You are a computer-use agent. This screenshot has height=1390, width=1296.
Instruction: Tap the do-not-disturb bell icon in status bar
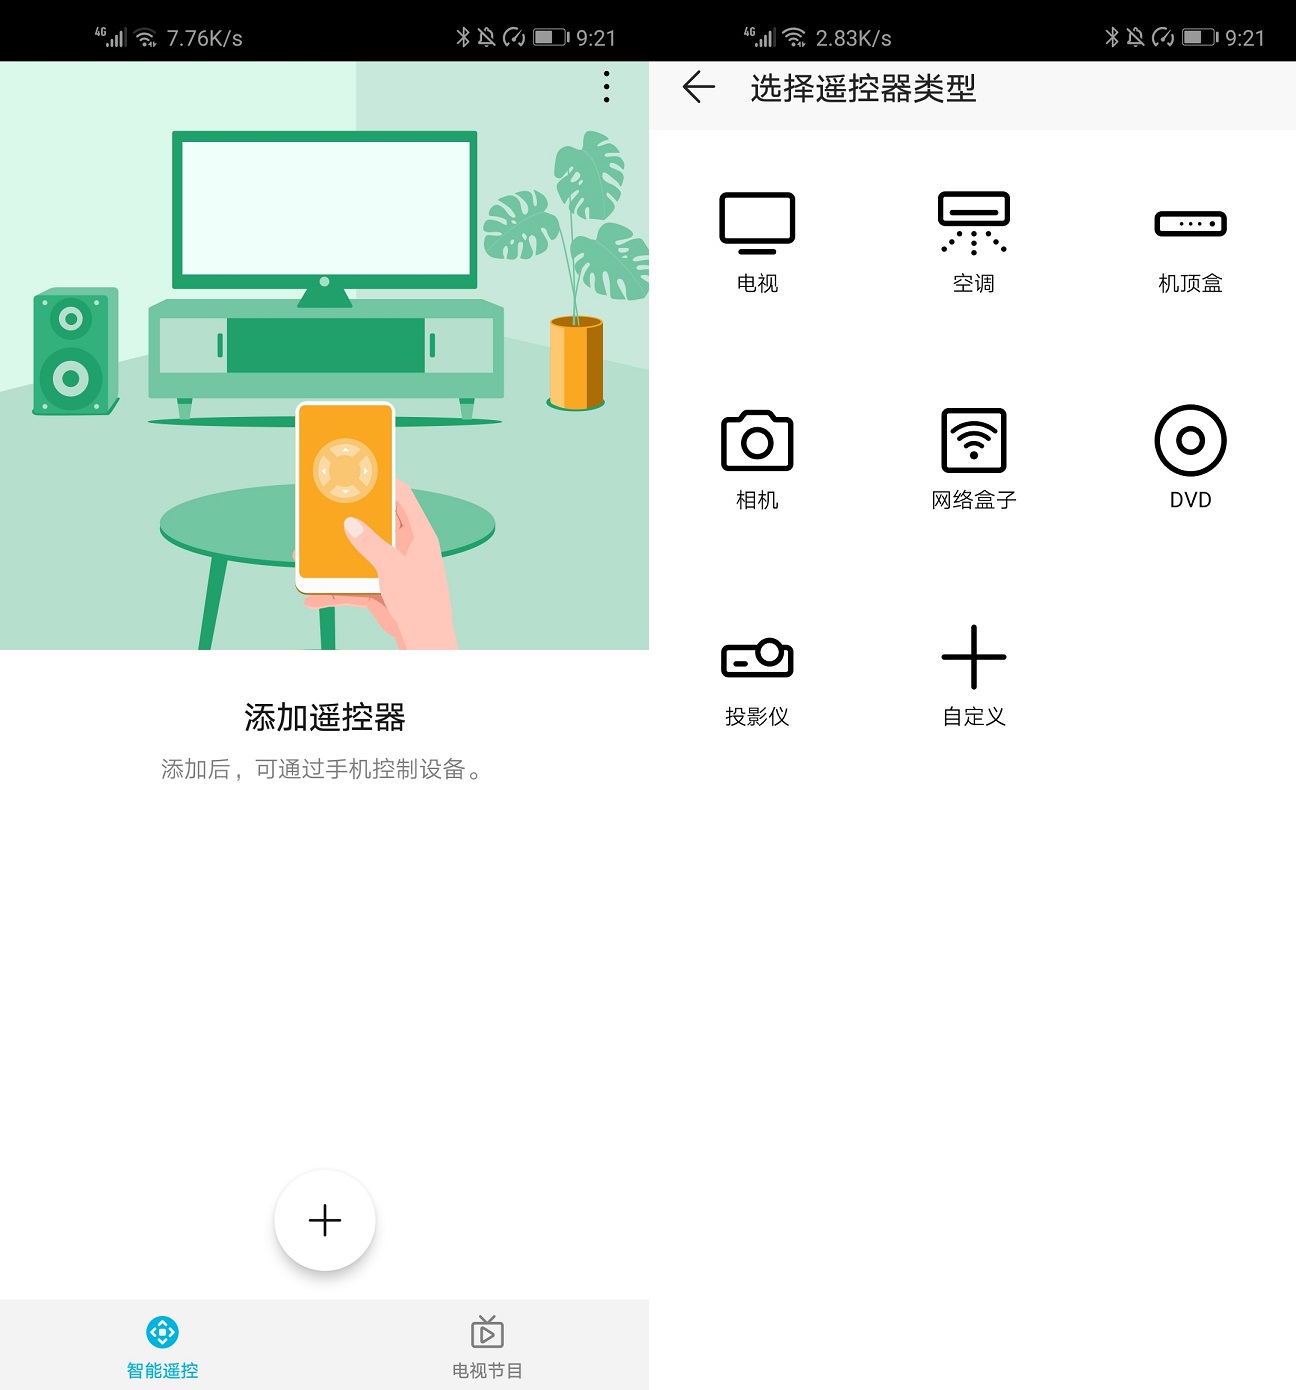488,37
